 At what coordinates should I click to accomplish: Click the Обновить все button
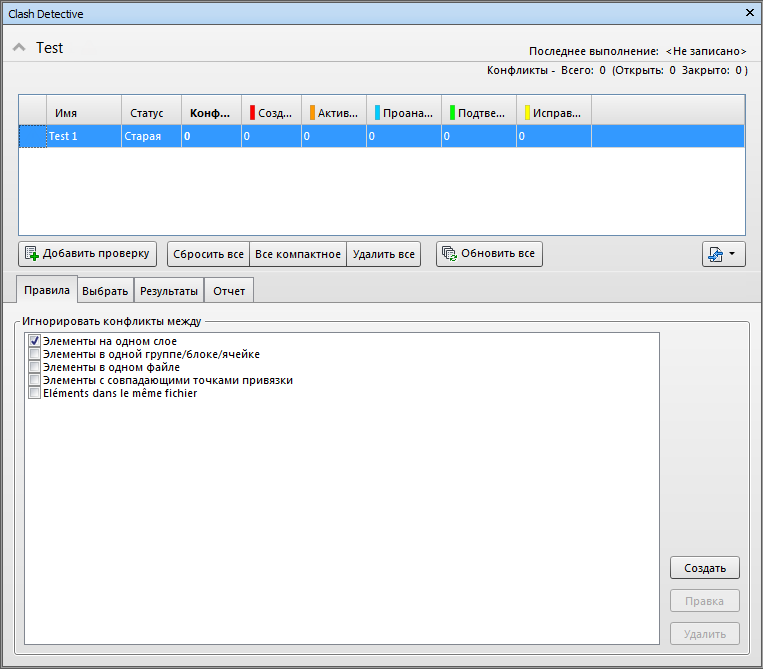(489, 254)
